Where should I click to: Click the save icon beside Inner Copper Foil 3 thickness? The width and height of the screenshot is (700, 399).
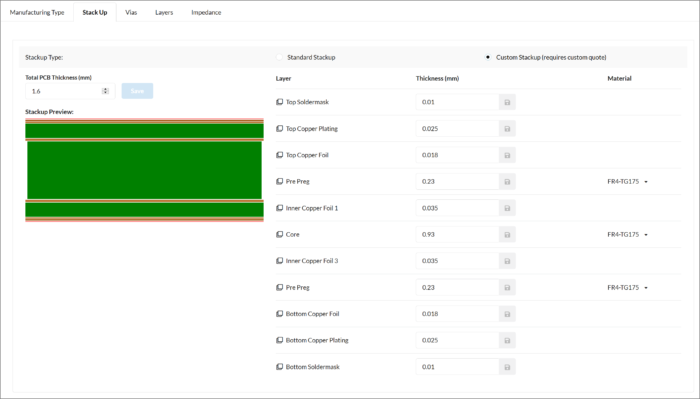tap(507, 261)
